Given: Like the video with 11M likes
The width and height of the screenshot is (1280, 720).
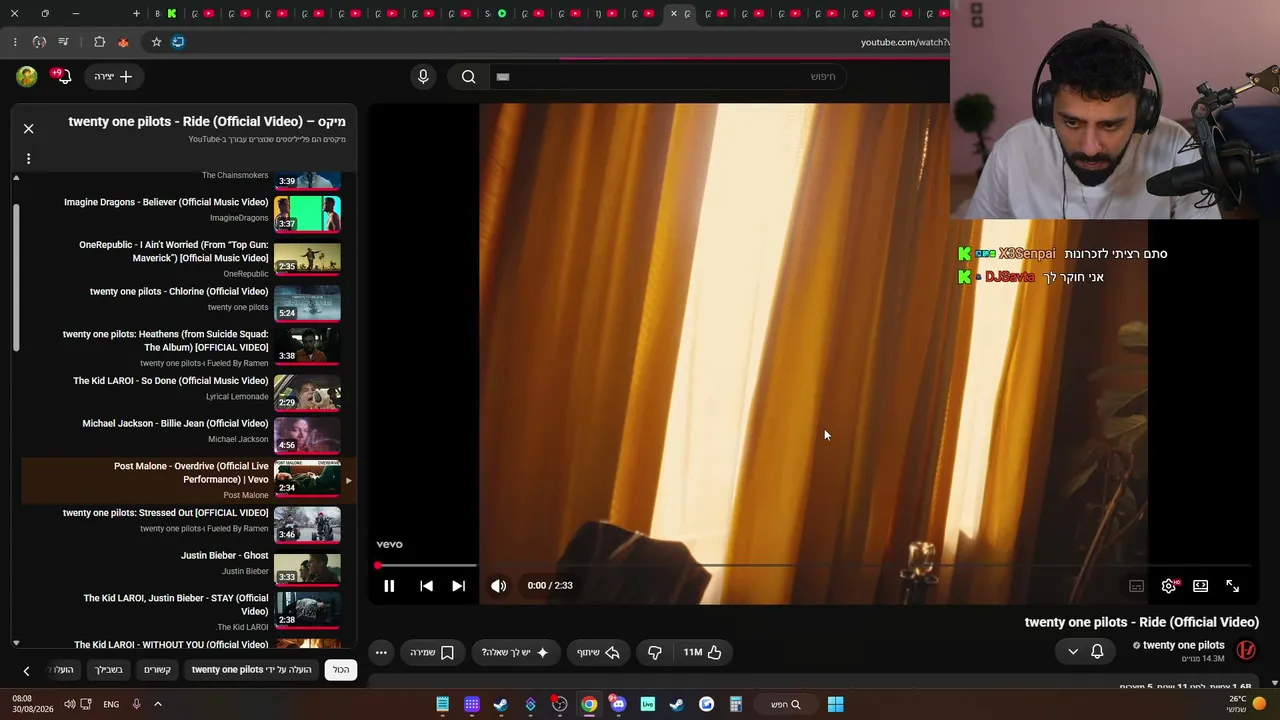Looking at the screenshot, I should 702,652.
